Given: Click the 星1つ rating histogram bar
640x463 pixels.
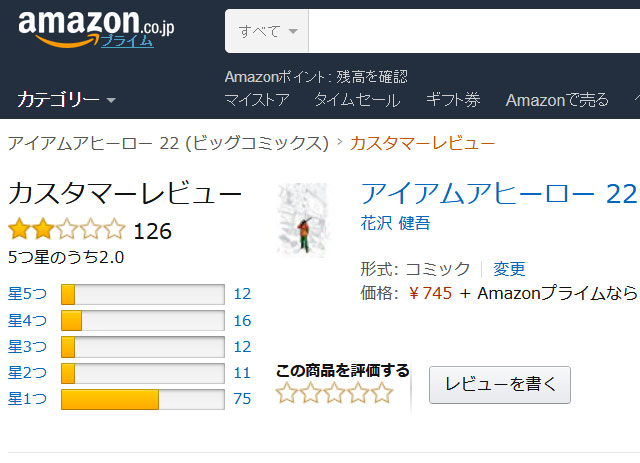Looking at the screenshot, I should coord(142,399).
